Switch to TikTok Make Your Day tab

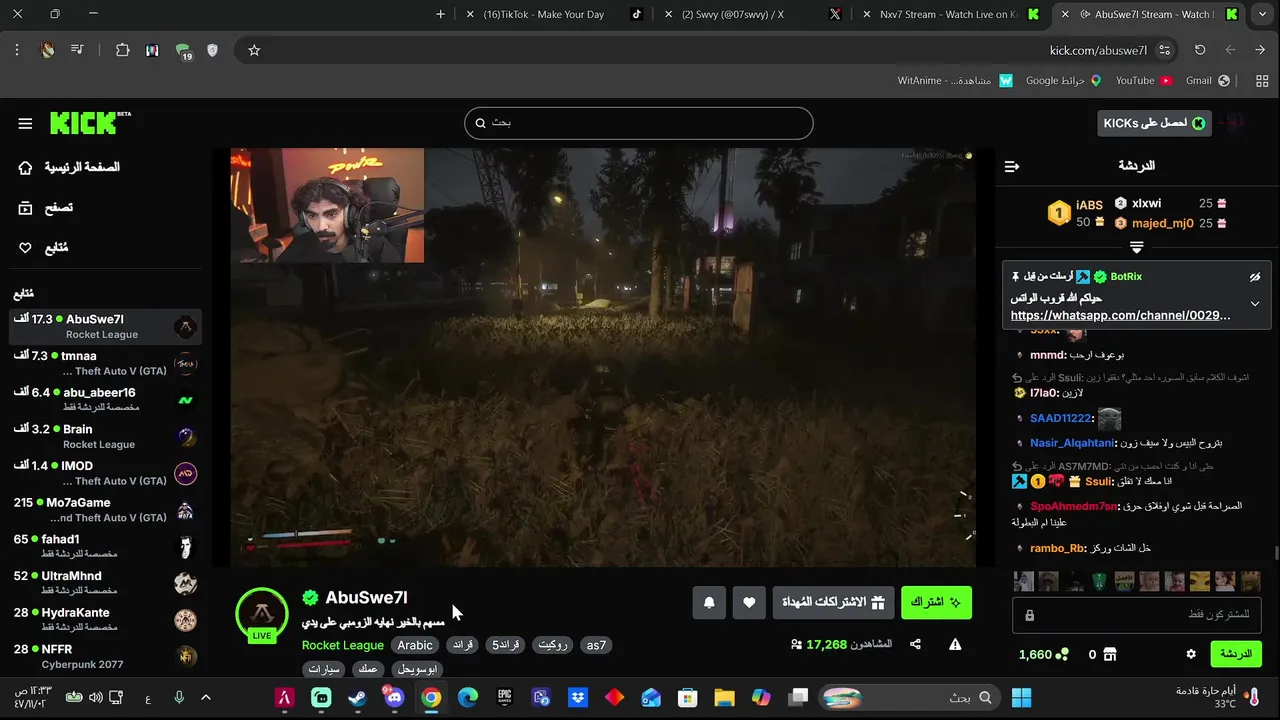555,14
